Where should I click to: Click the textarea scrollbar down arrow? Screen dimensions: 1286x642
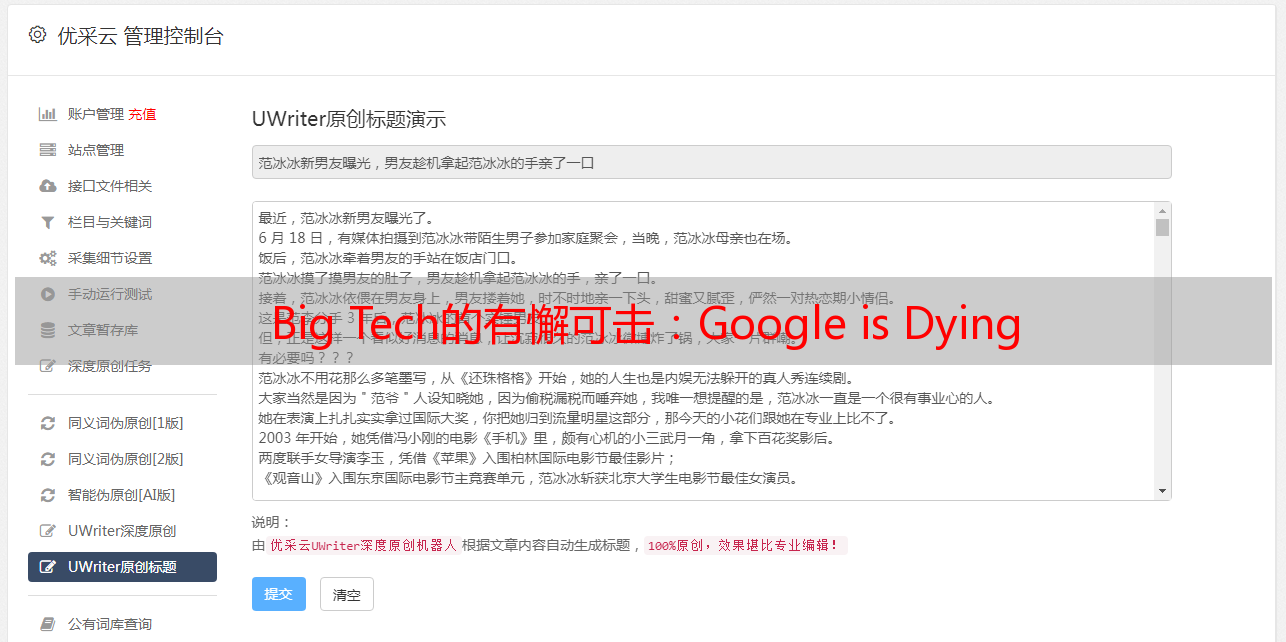(1162, 491)
